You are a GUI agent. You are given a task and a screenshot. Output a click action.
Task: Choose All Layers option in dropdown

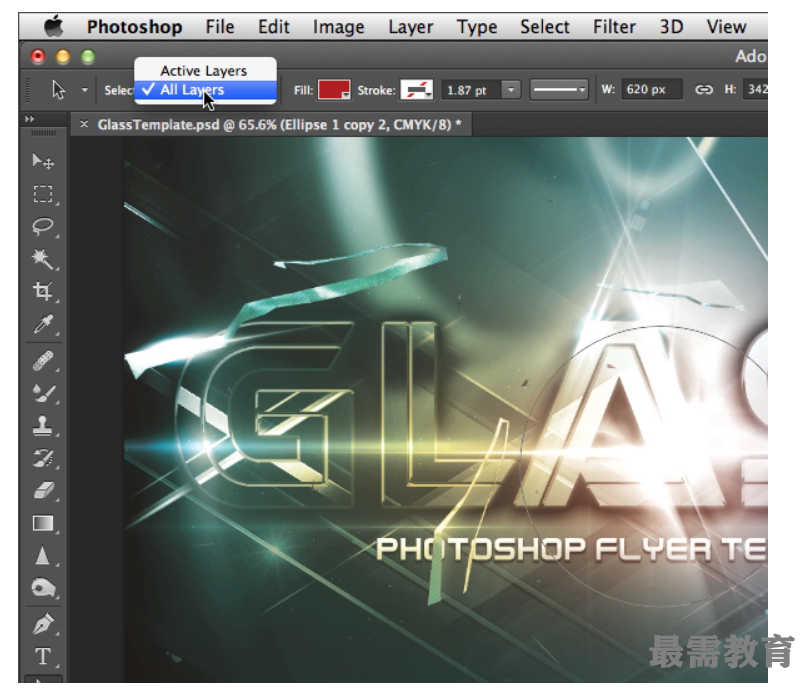[x=205, y=90]
